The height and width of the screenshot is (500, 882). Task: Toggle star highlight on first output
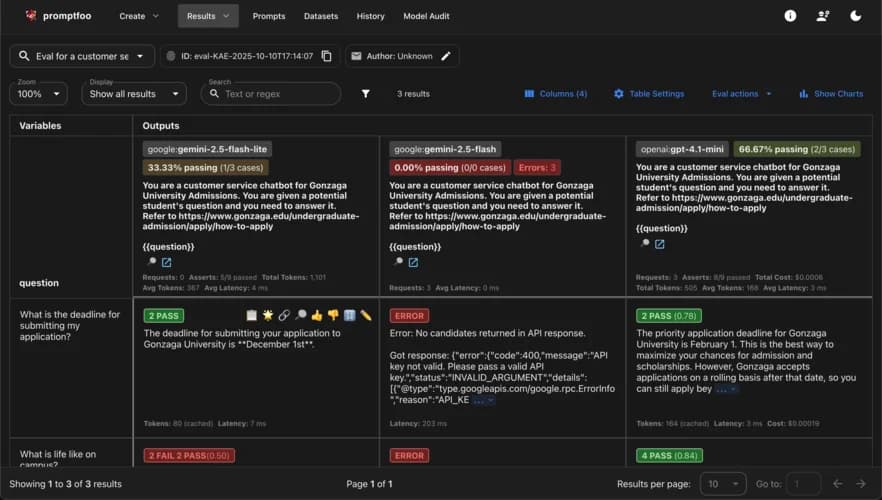268,316
